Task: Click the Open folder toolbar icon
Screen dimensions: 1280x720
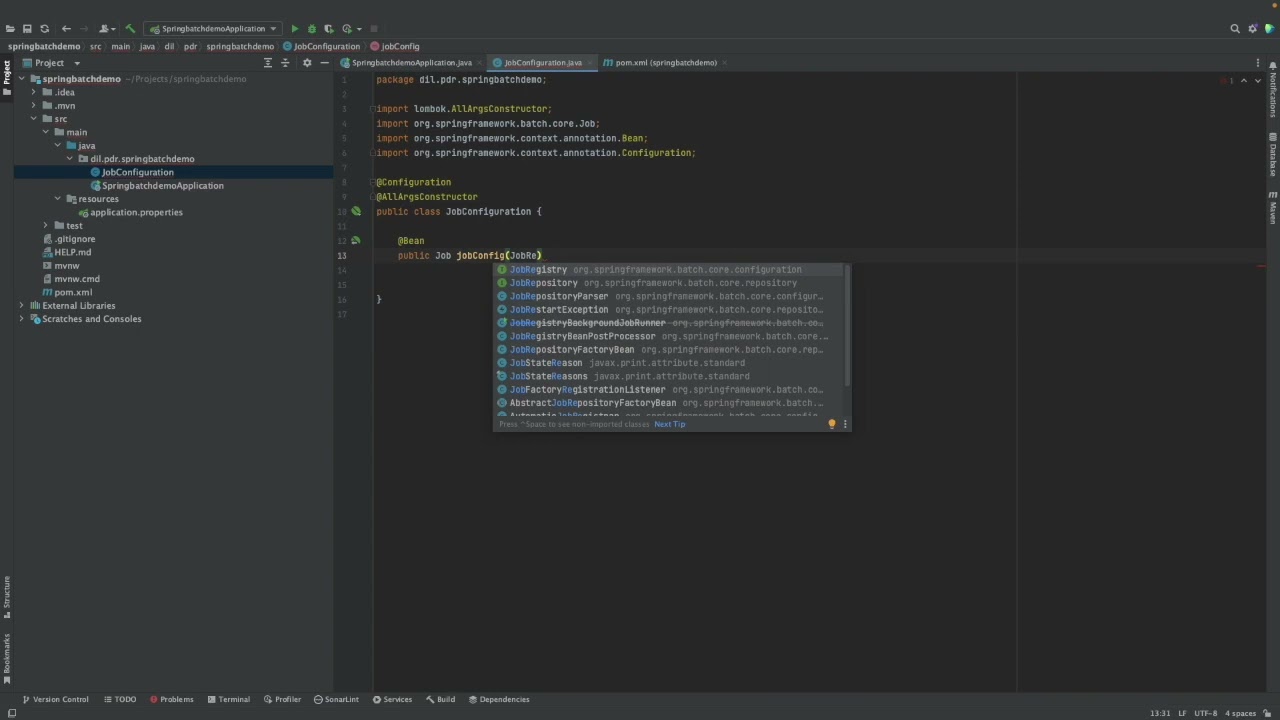Action: (x=10, y=28)
